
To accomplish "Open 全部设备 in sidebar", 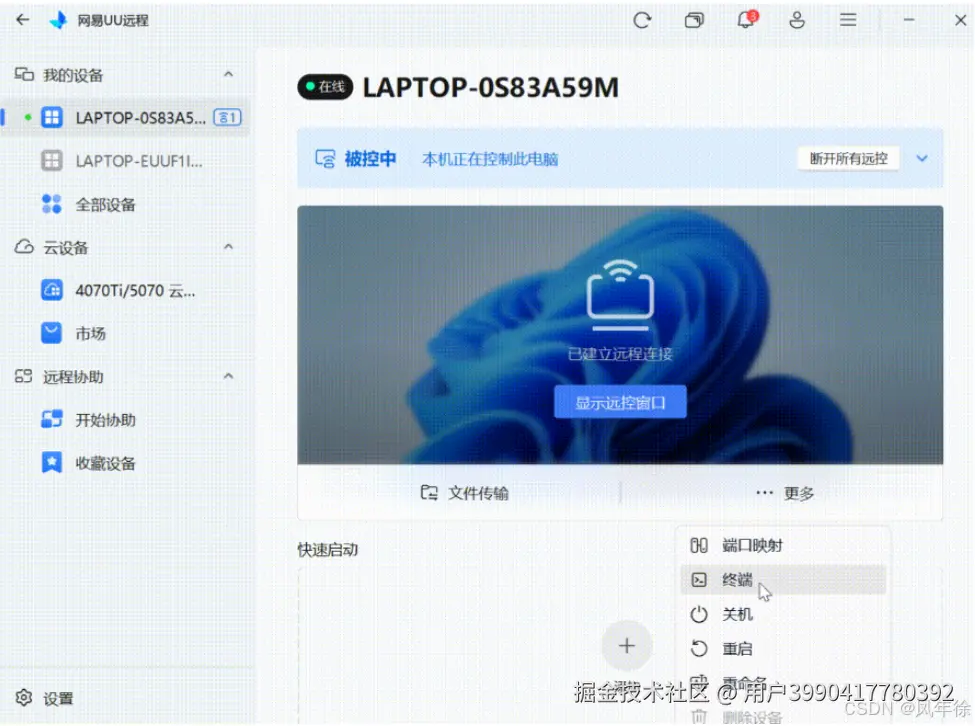I will tap(126, 204).
